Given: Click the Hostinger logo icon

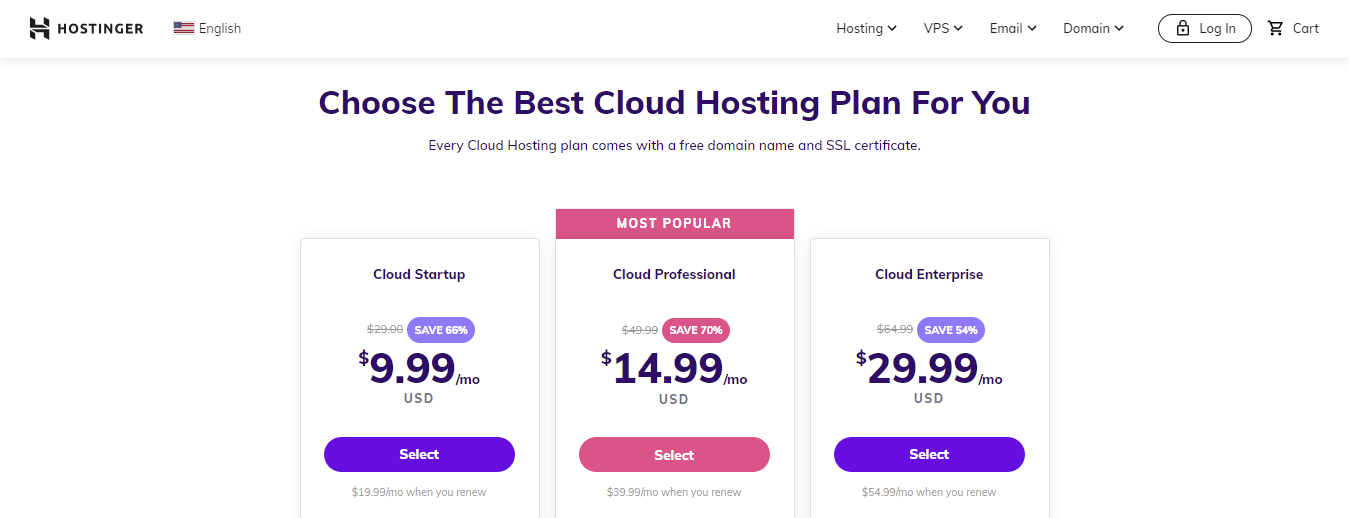Looking at the screenshot, I should pyautogui.click(x=39, y=28).
